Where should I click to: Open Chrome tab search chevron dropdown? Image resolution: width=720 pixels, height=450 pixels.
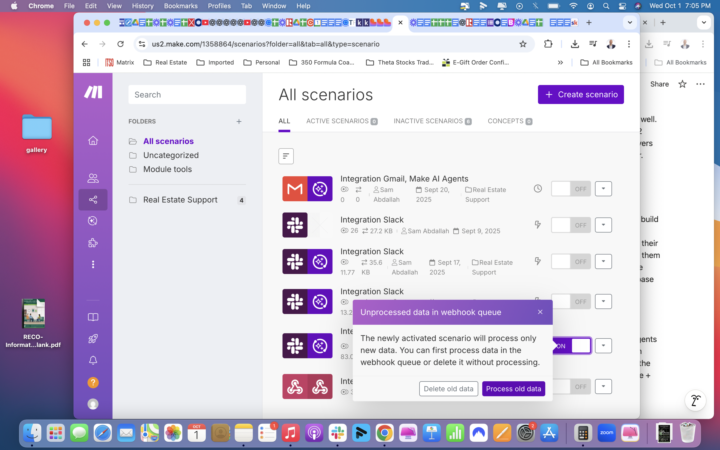(630, 22)
